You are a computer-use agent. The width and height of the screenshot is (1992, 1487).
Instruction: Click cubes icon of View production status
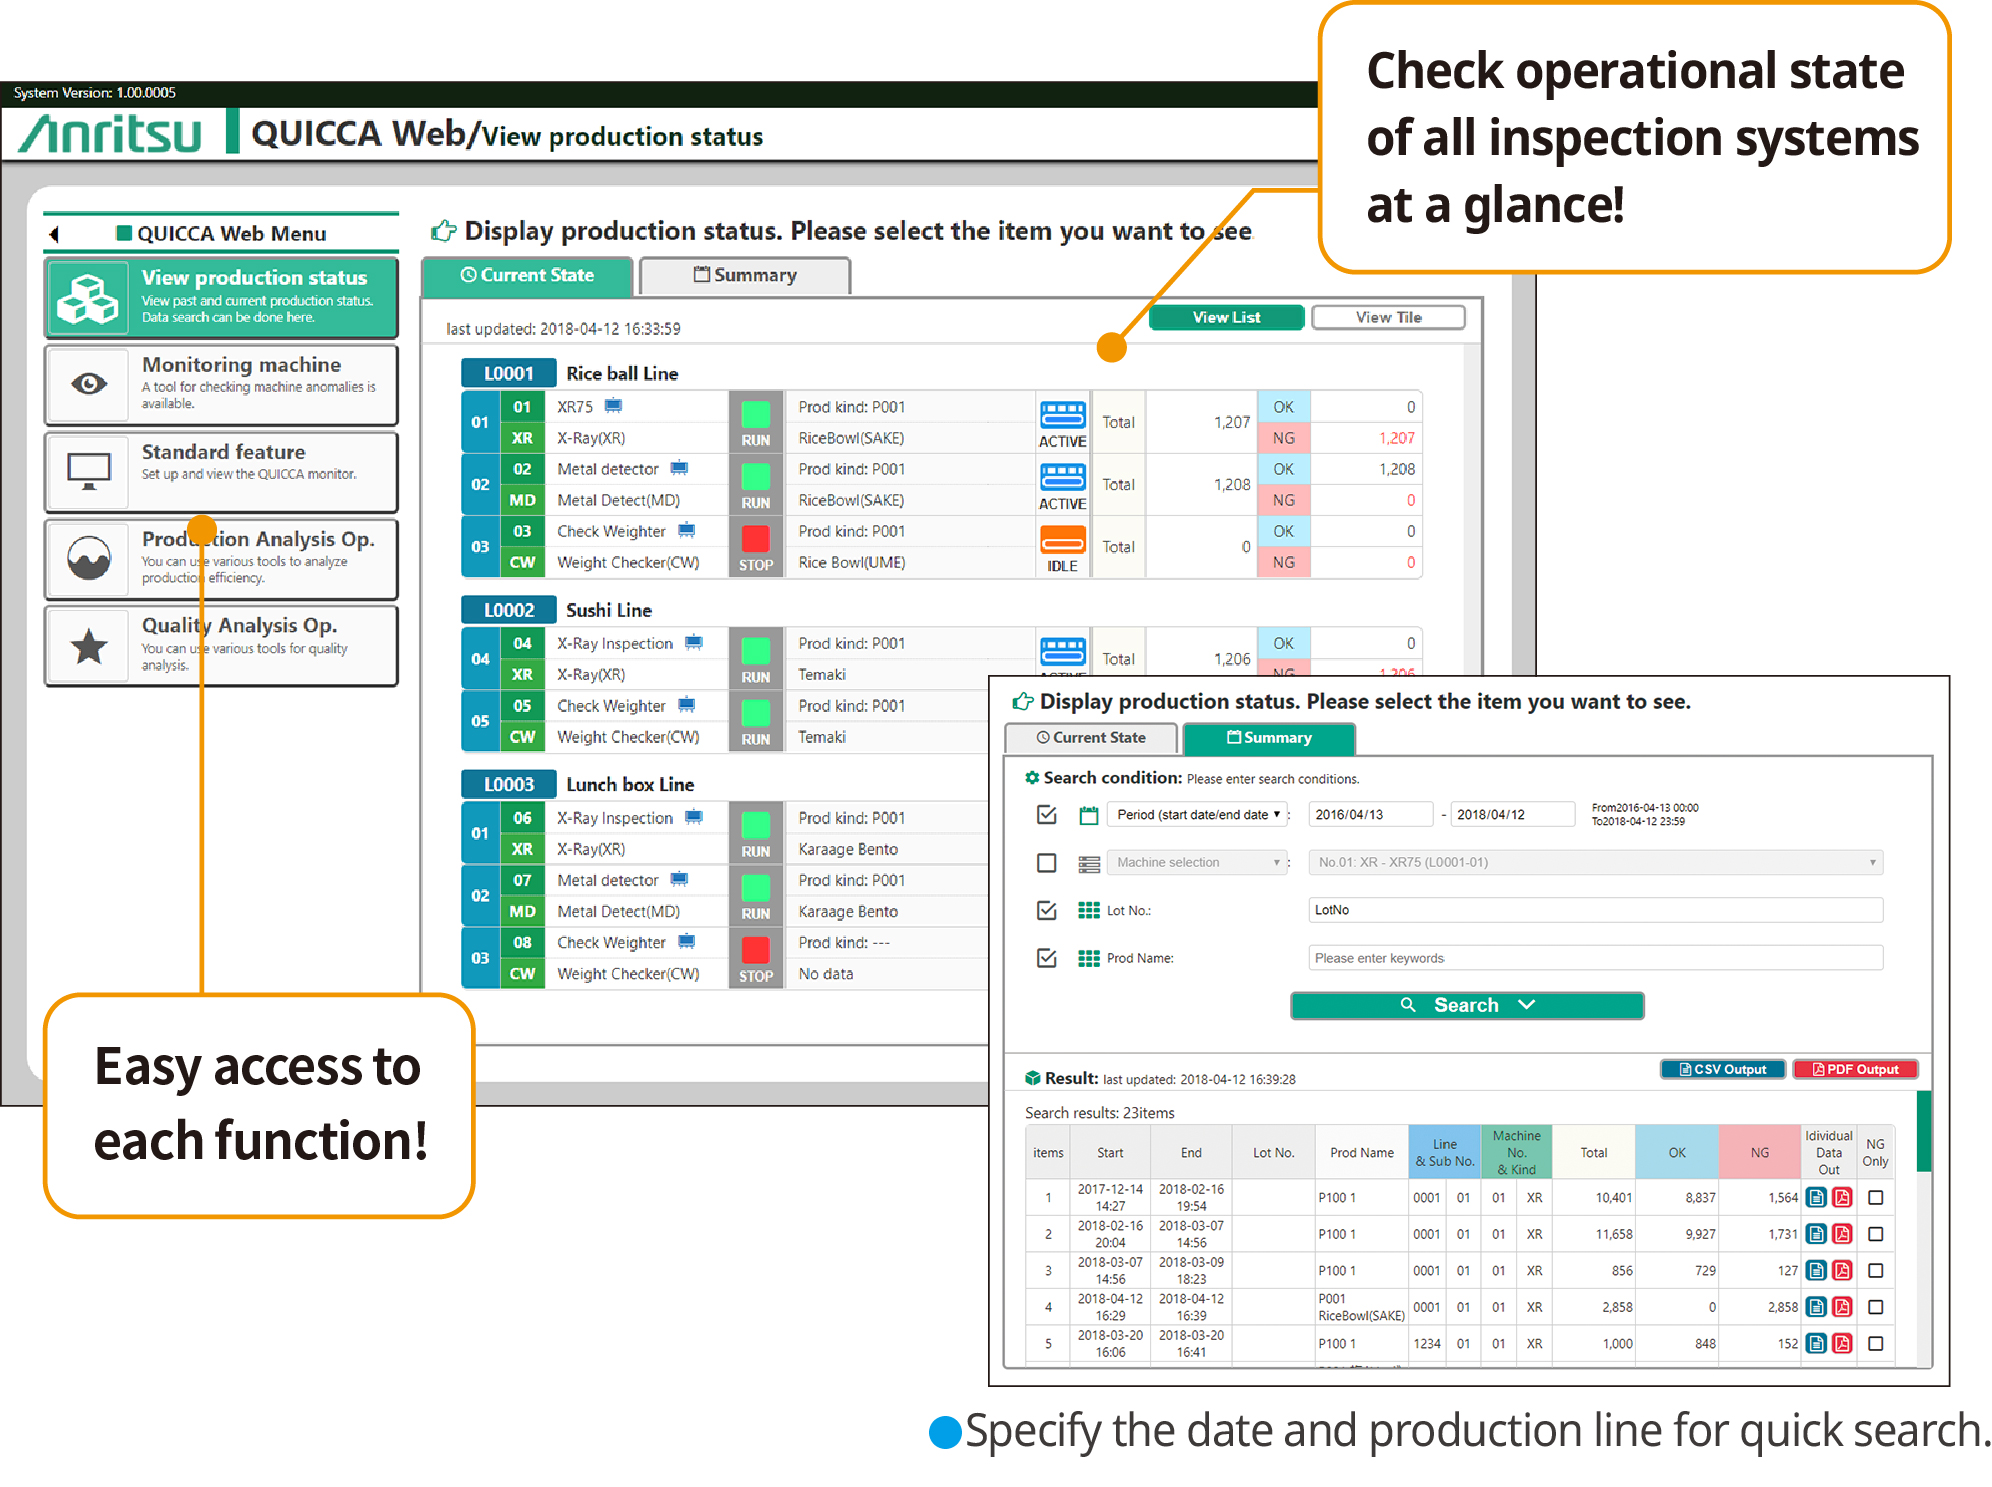click(87, 298)
